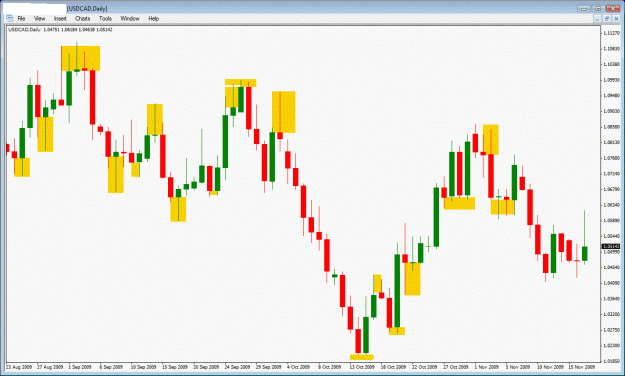Minimize the inner USDCAD chart window
The width and height of the screenshot is (625, 376).
tap(597, 19)
